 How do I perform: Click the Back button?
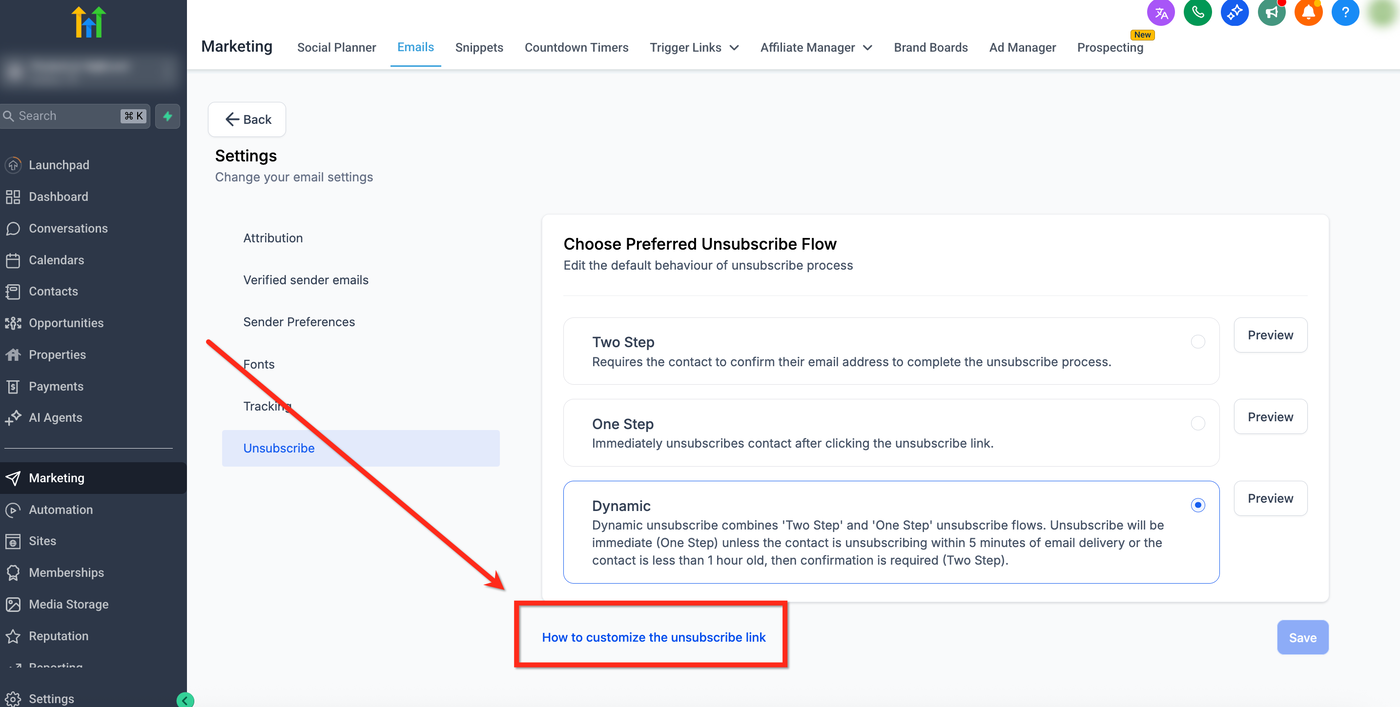coord(247,119)
